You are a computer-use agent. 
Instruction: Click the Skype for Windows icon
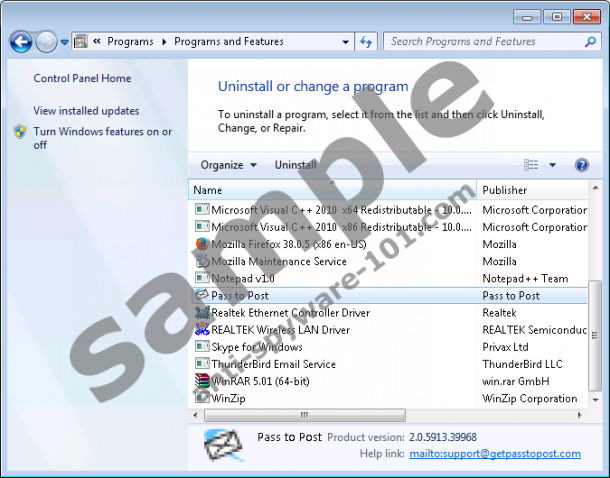(201, 347)
